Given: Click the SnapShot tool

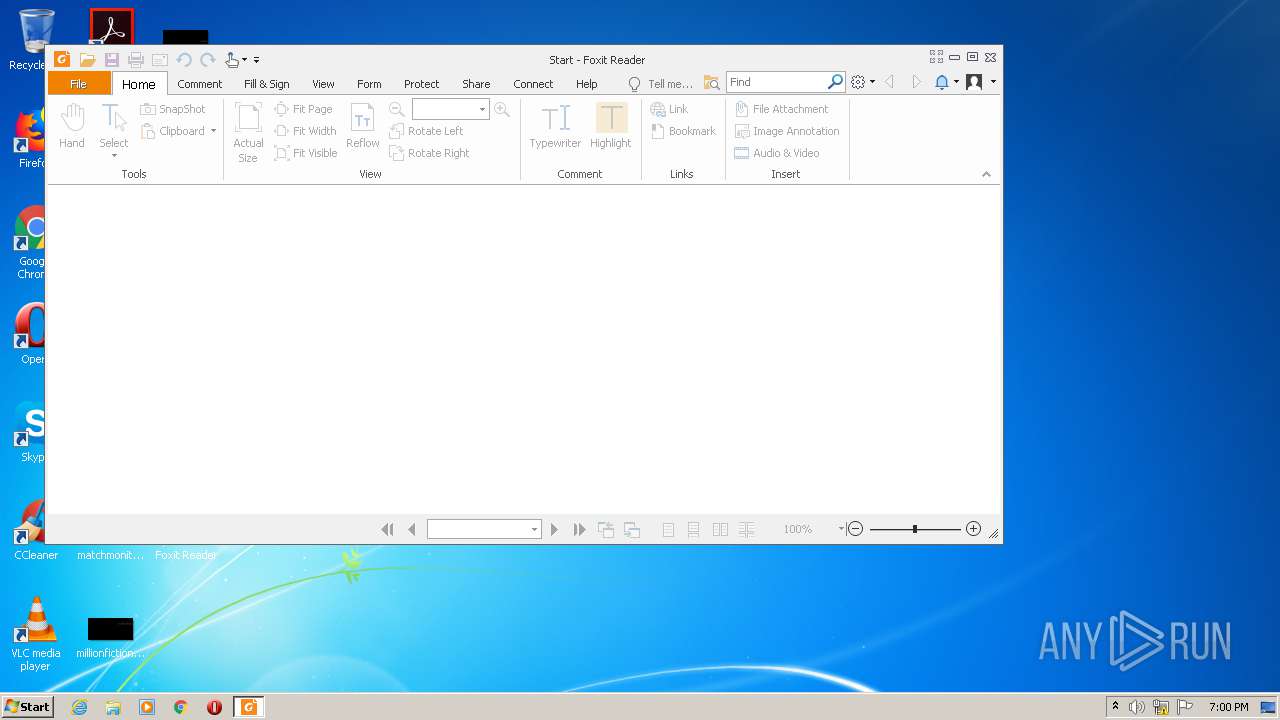Looking at the screenshot, I should click(x=173, y=109).
